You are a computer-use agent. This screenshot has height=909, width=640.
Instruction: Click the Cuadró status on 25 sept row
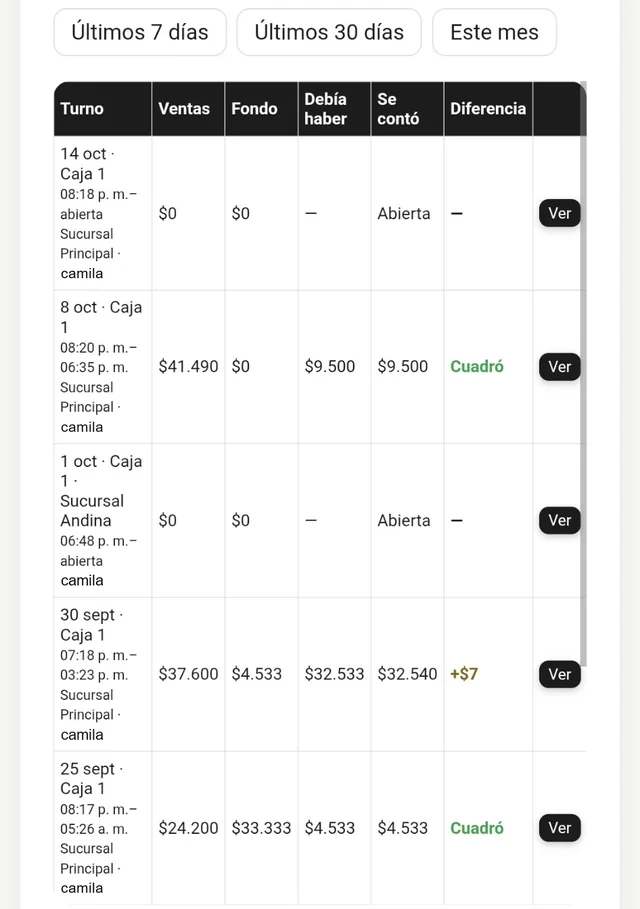click(477, 828)
